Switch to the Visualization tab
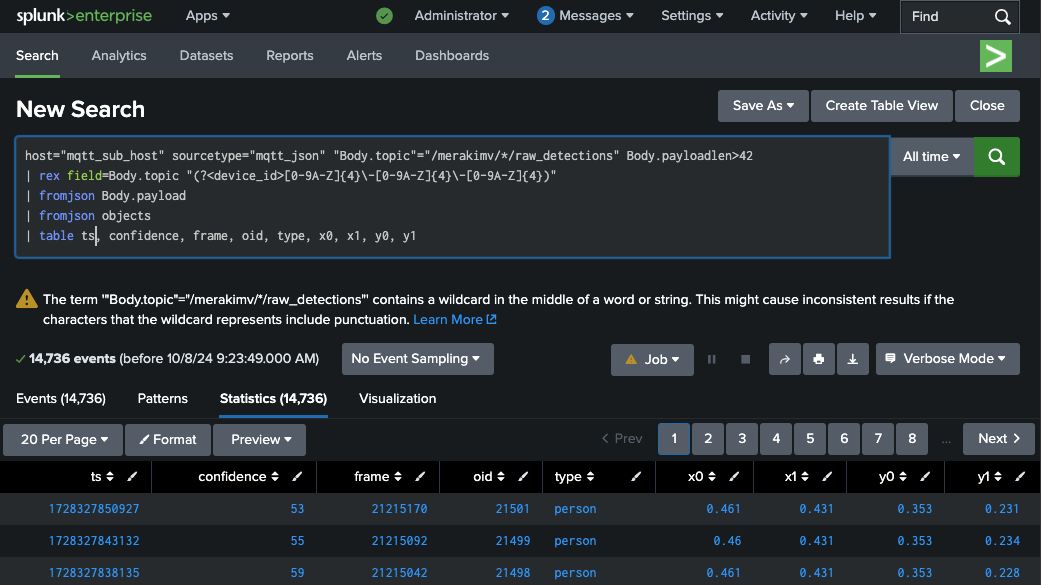1041x585 pixels. (x=398, y=399)
